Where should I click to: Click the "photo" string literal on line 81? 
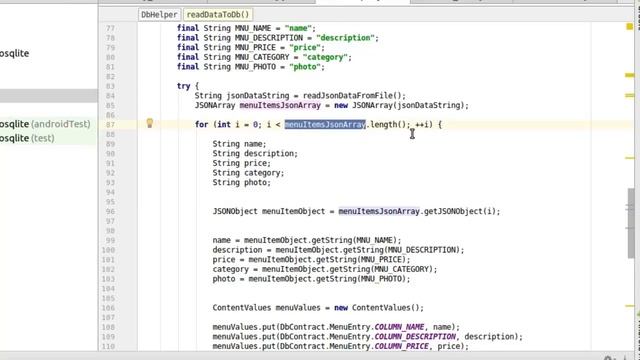(x=305, y=67)
